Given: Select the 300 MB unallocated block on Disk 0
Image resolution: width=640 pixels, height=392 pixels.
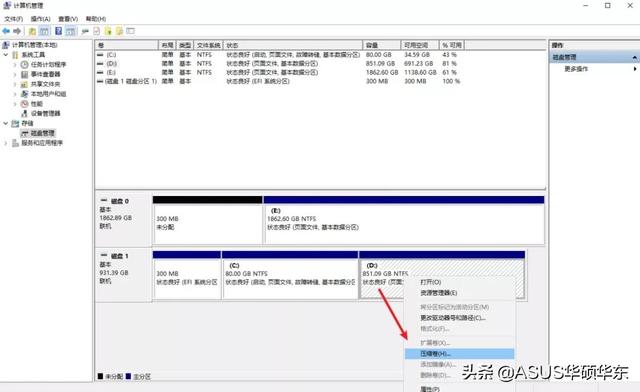Looking at the screenshot, I should (207, 224).
